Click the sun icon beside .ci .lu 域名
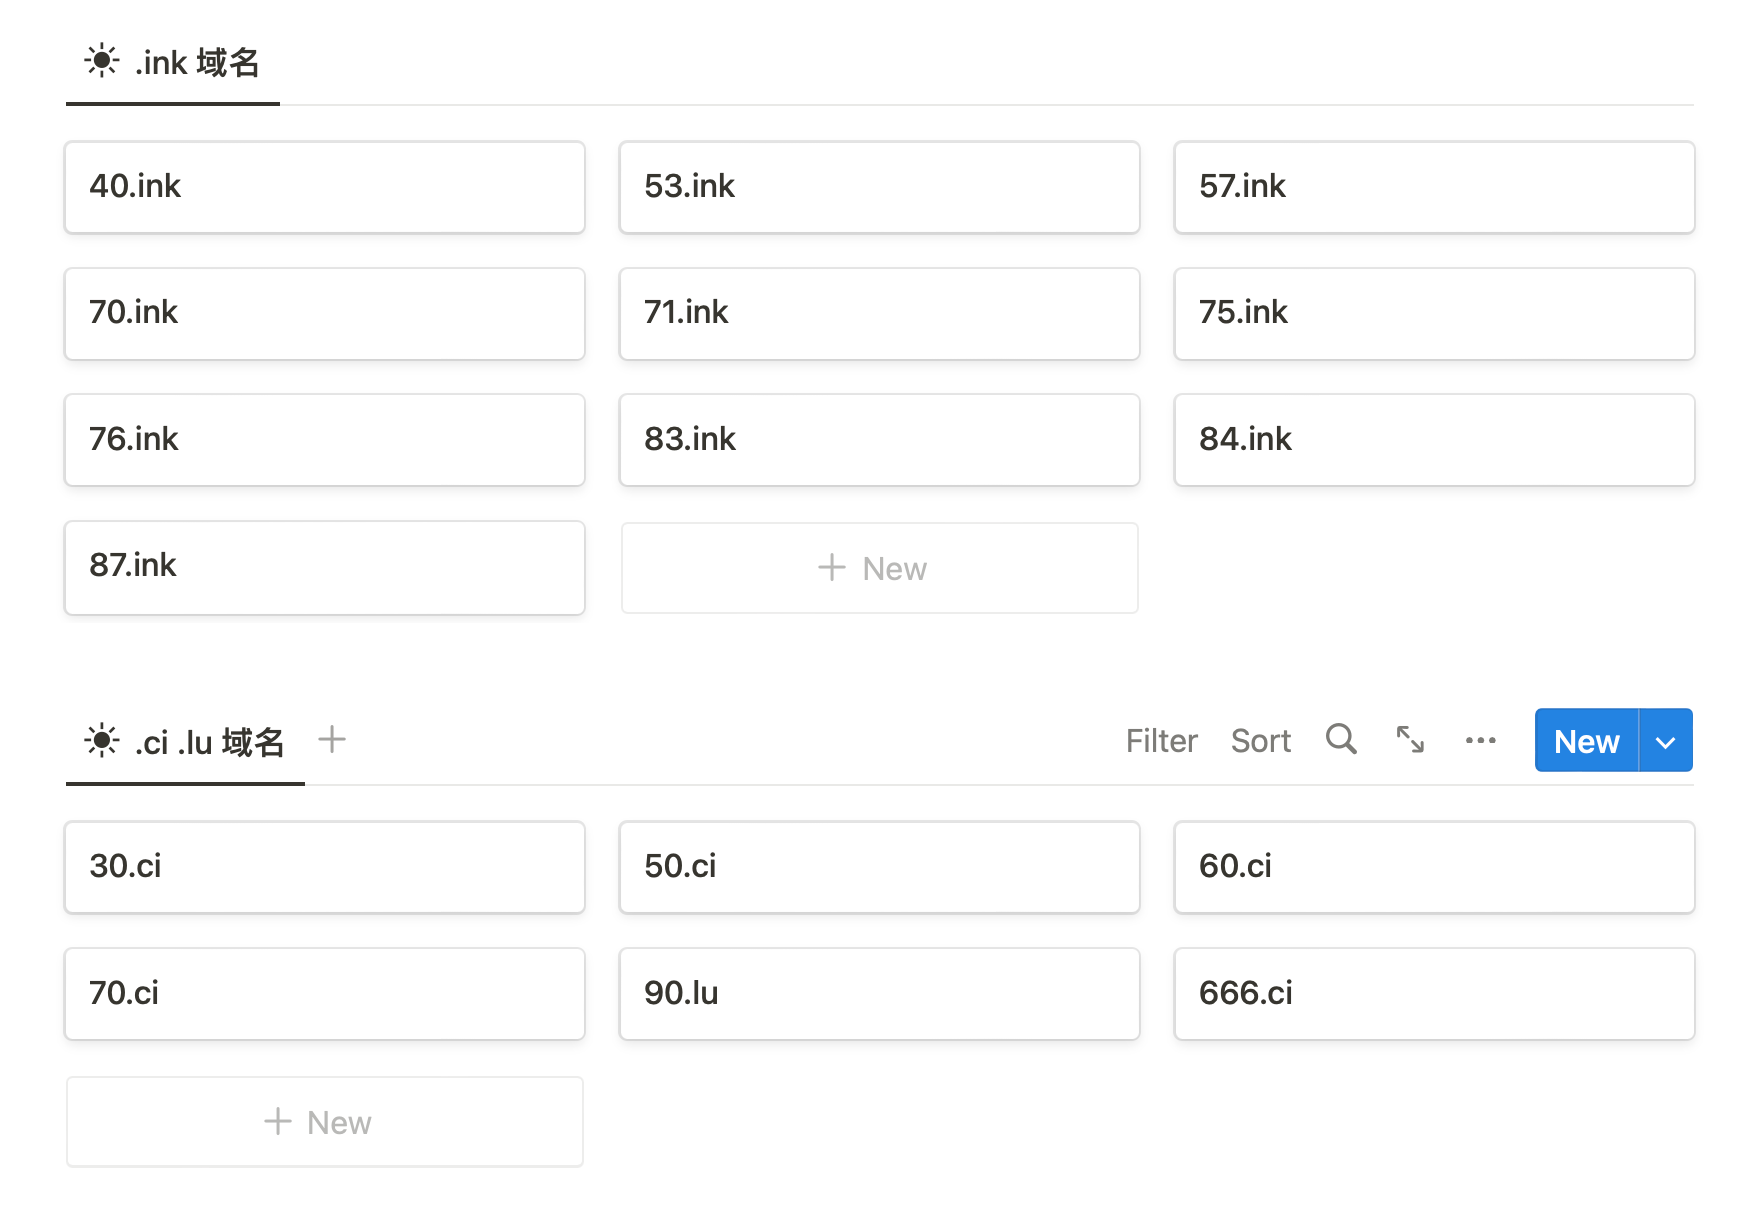This screenshot has height=1218, width=1756. click(102, 741)
